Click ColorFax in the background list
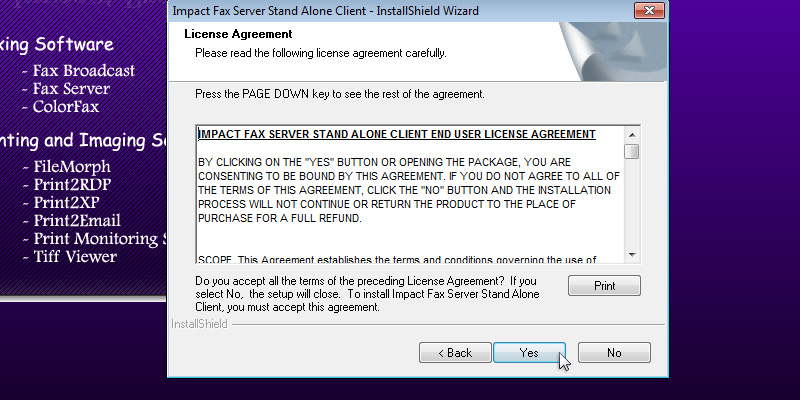 [x=66, y=106]
